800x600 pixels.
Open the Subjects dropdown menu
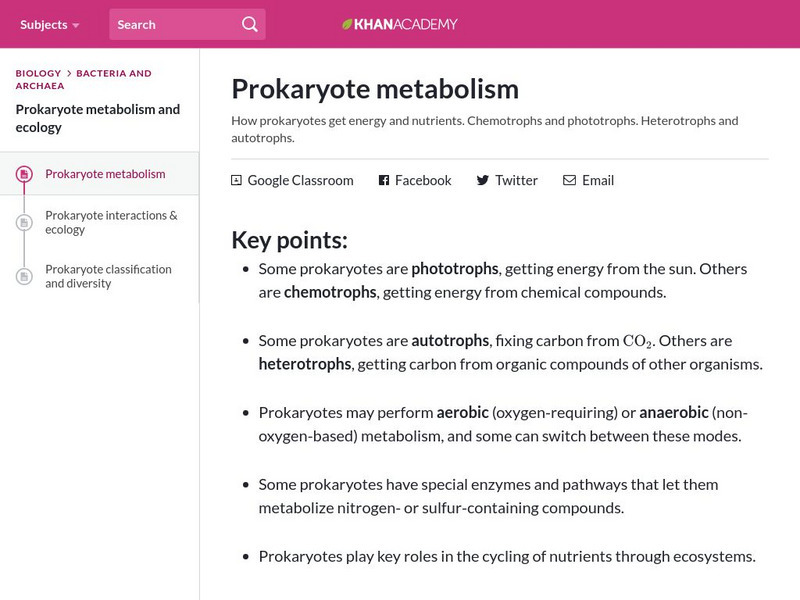pyautogui.click(x=49, y=24)
